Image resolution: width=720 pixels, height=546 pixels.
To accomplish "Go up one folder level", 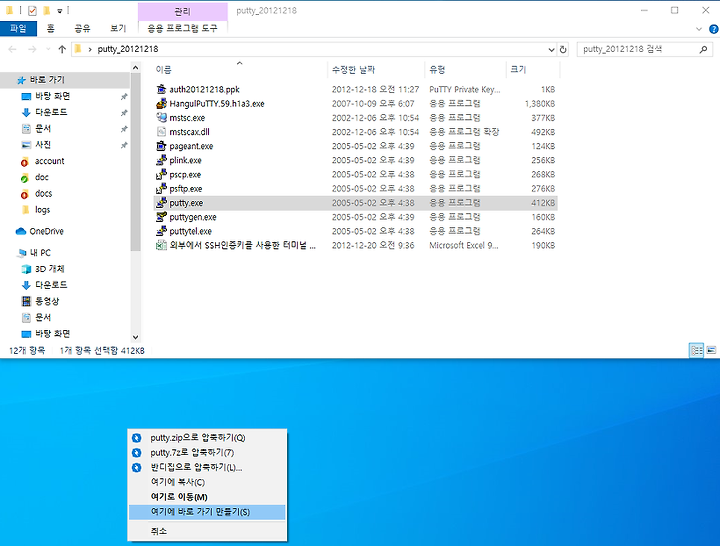I will click(x=62, y=49).
